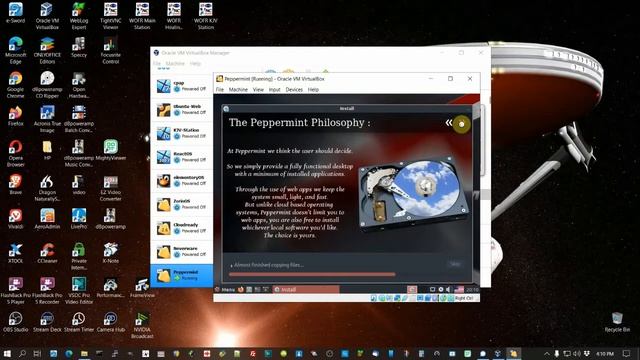Screen dimensions: 640x360
Task: Open Help menu in Peppermint VM window
Action: 313,89
